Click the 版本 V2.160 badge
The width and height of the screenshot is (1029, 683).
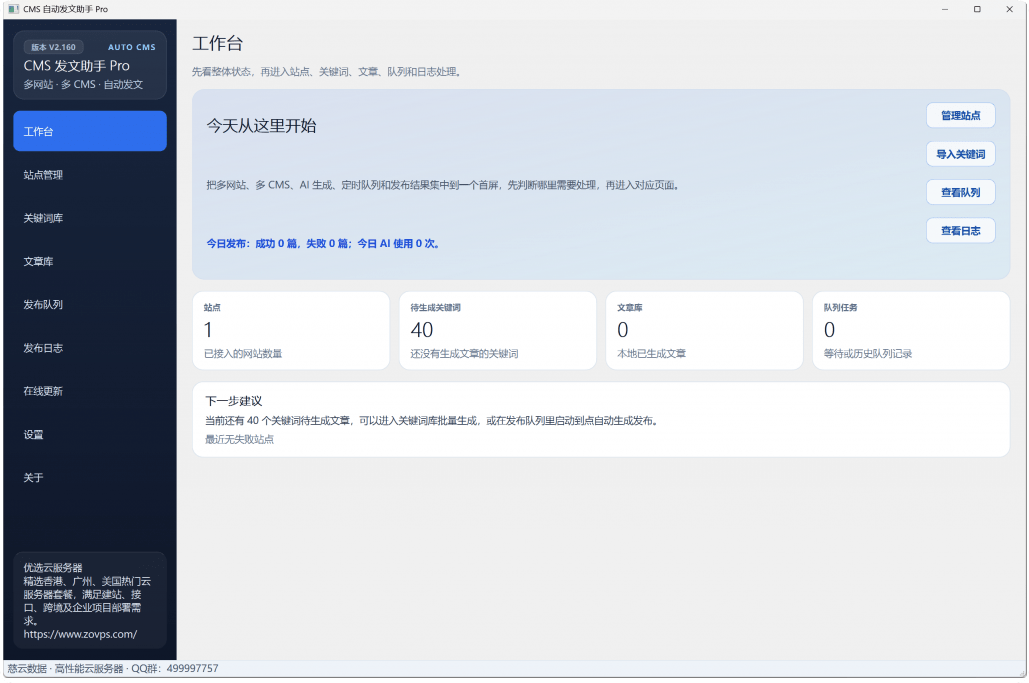(x=54, y=47)
